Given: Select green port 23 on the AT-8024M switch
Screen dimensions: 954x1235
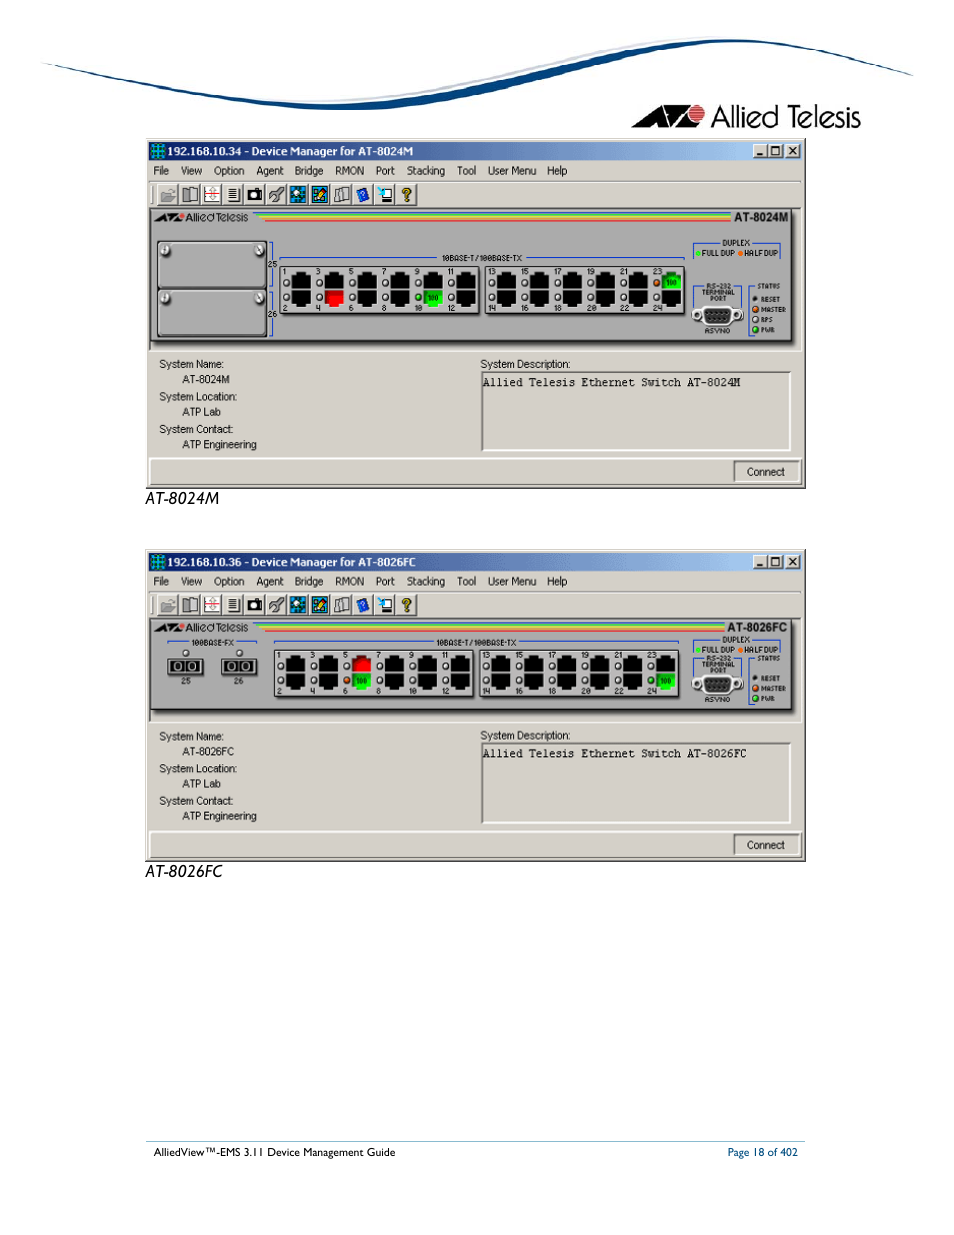Looking at the screenshot, I should click(671, 282).
